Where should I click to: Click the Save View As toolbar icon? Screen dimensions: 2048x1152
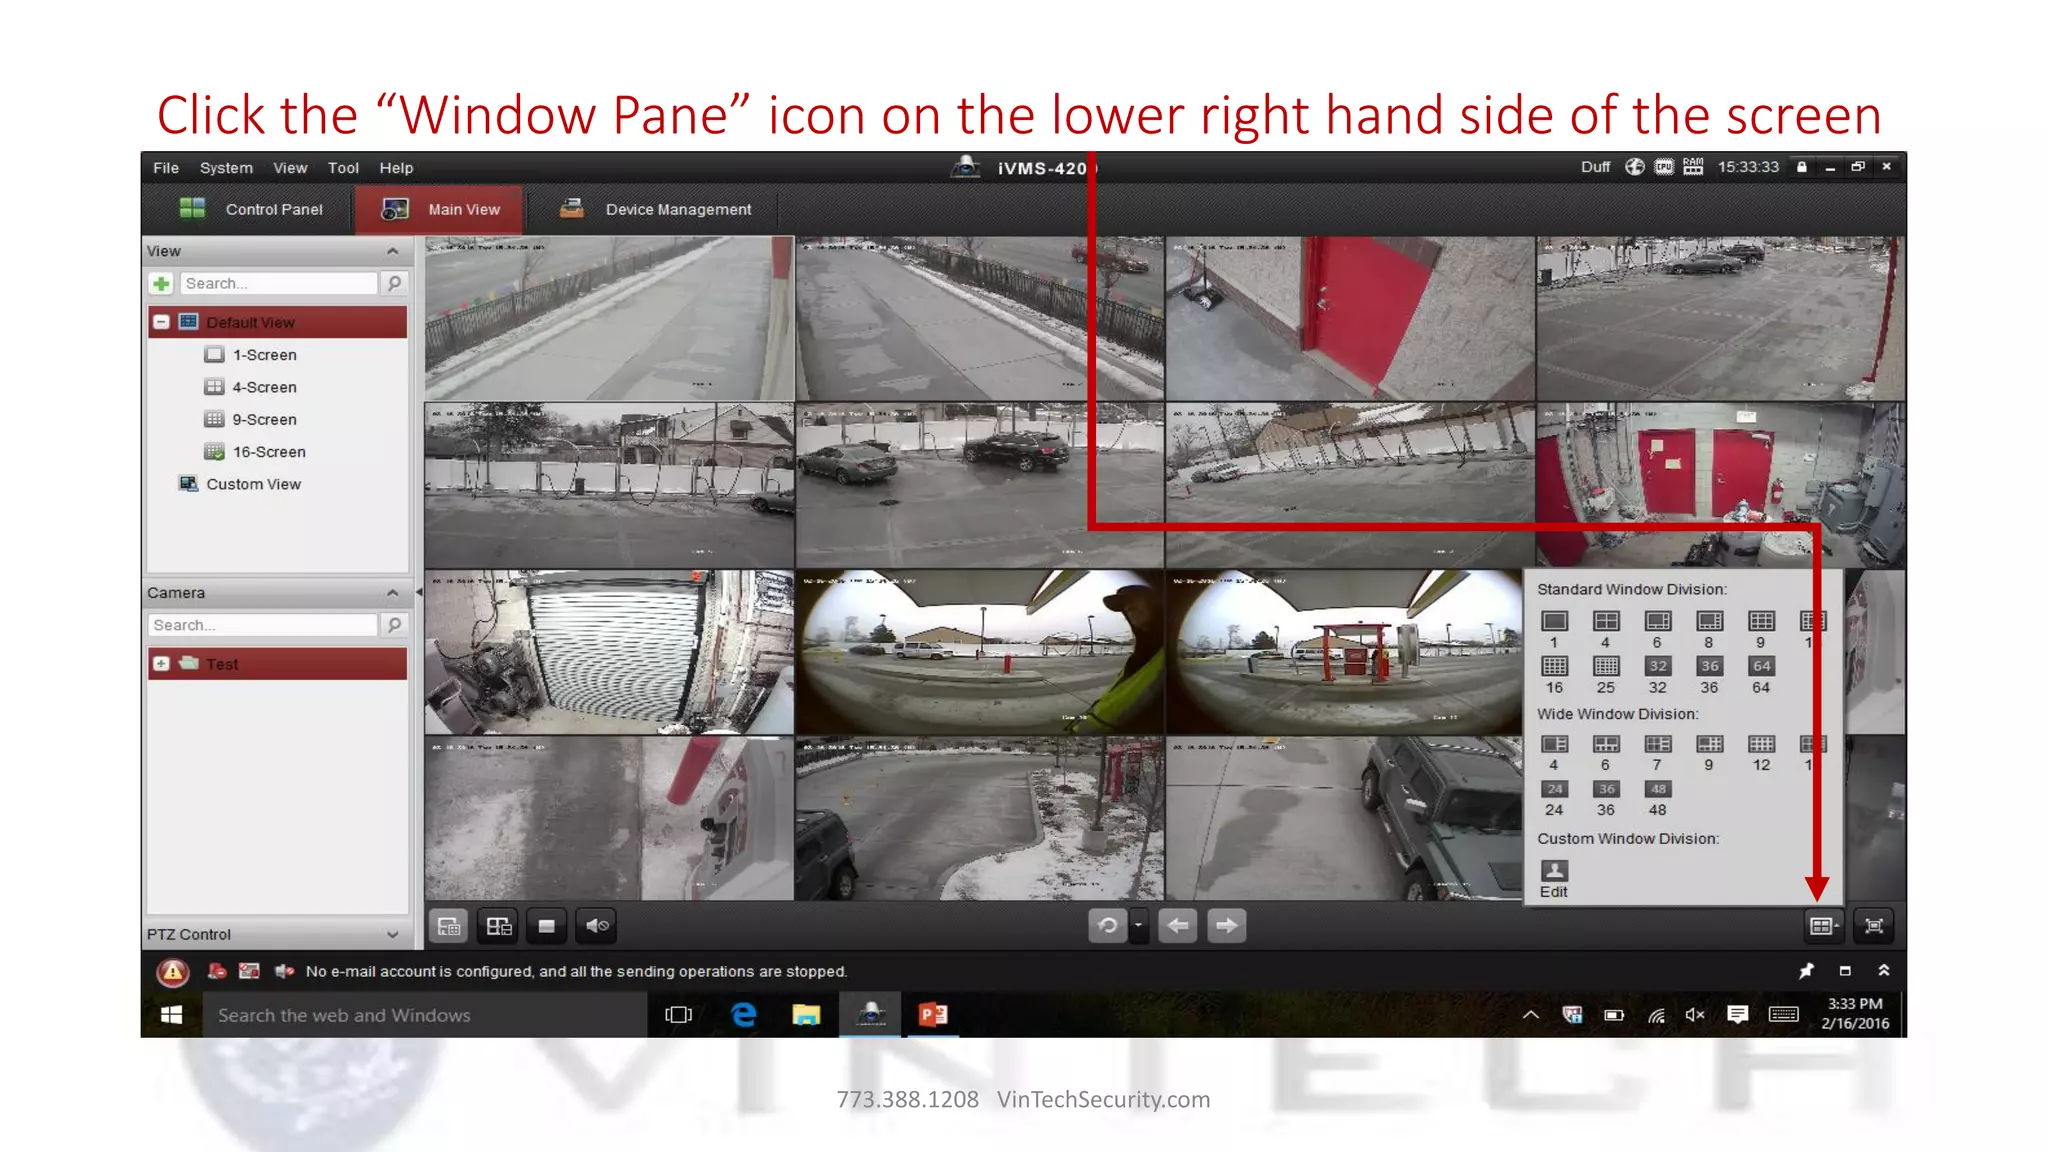tap(498, 926)
